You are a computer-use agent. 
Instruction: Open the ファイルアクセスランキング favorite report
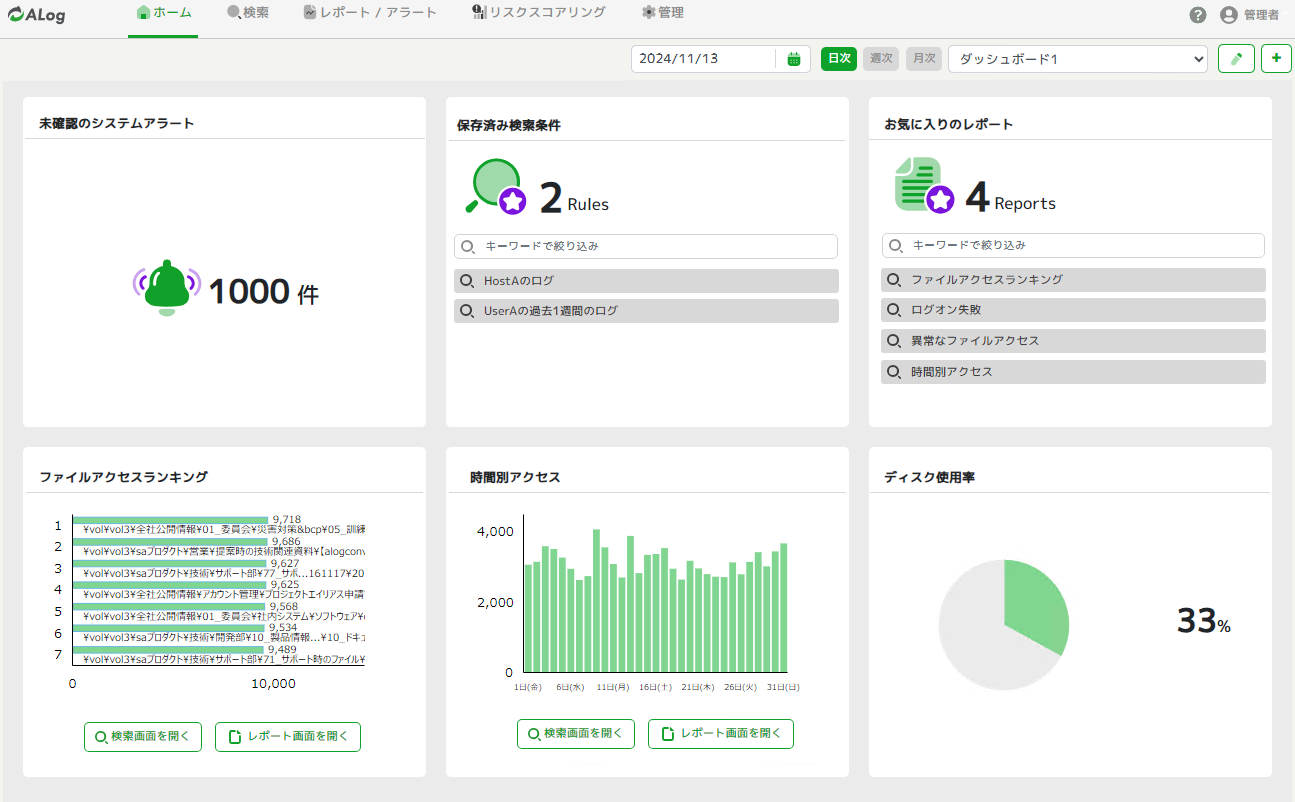point(1073,280)
